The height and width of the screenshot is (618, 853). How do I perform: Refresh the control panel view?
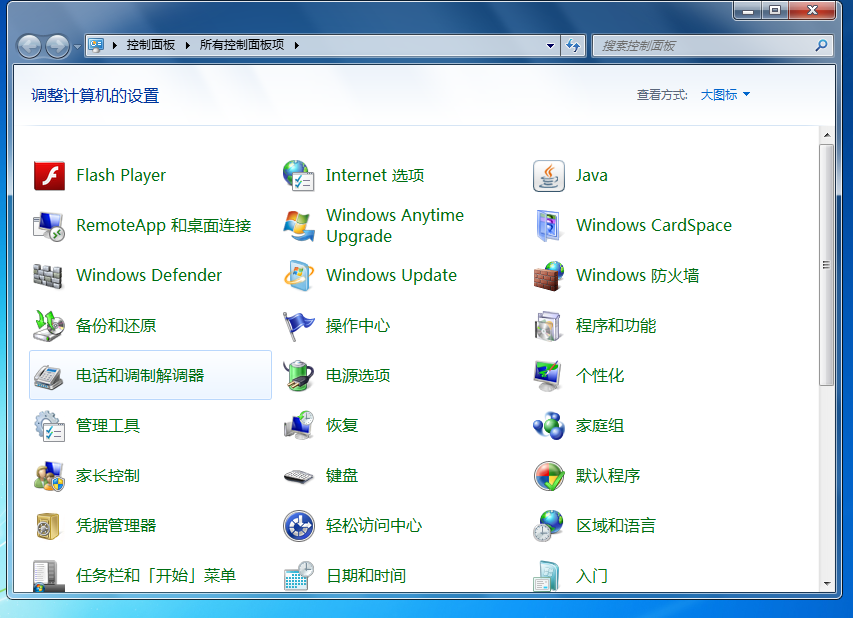(x=573, y=46)
